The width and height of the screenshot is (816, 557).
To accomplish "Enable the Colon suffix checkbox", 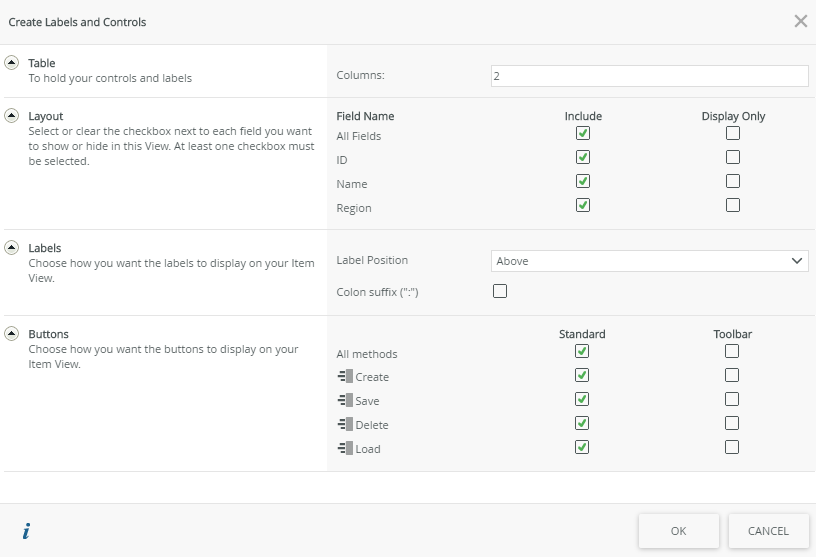I will coord(500,291).
